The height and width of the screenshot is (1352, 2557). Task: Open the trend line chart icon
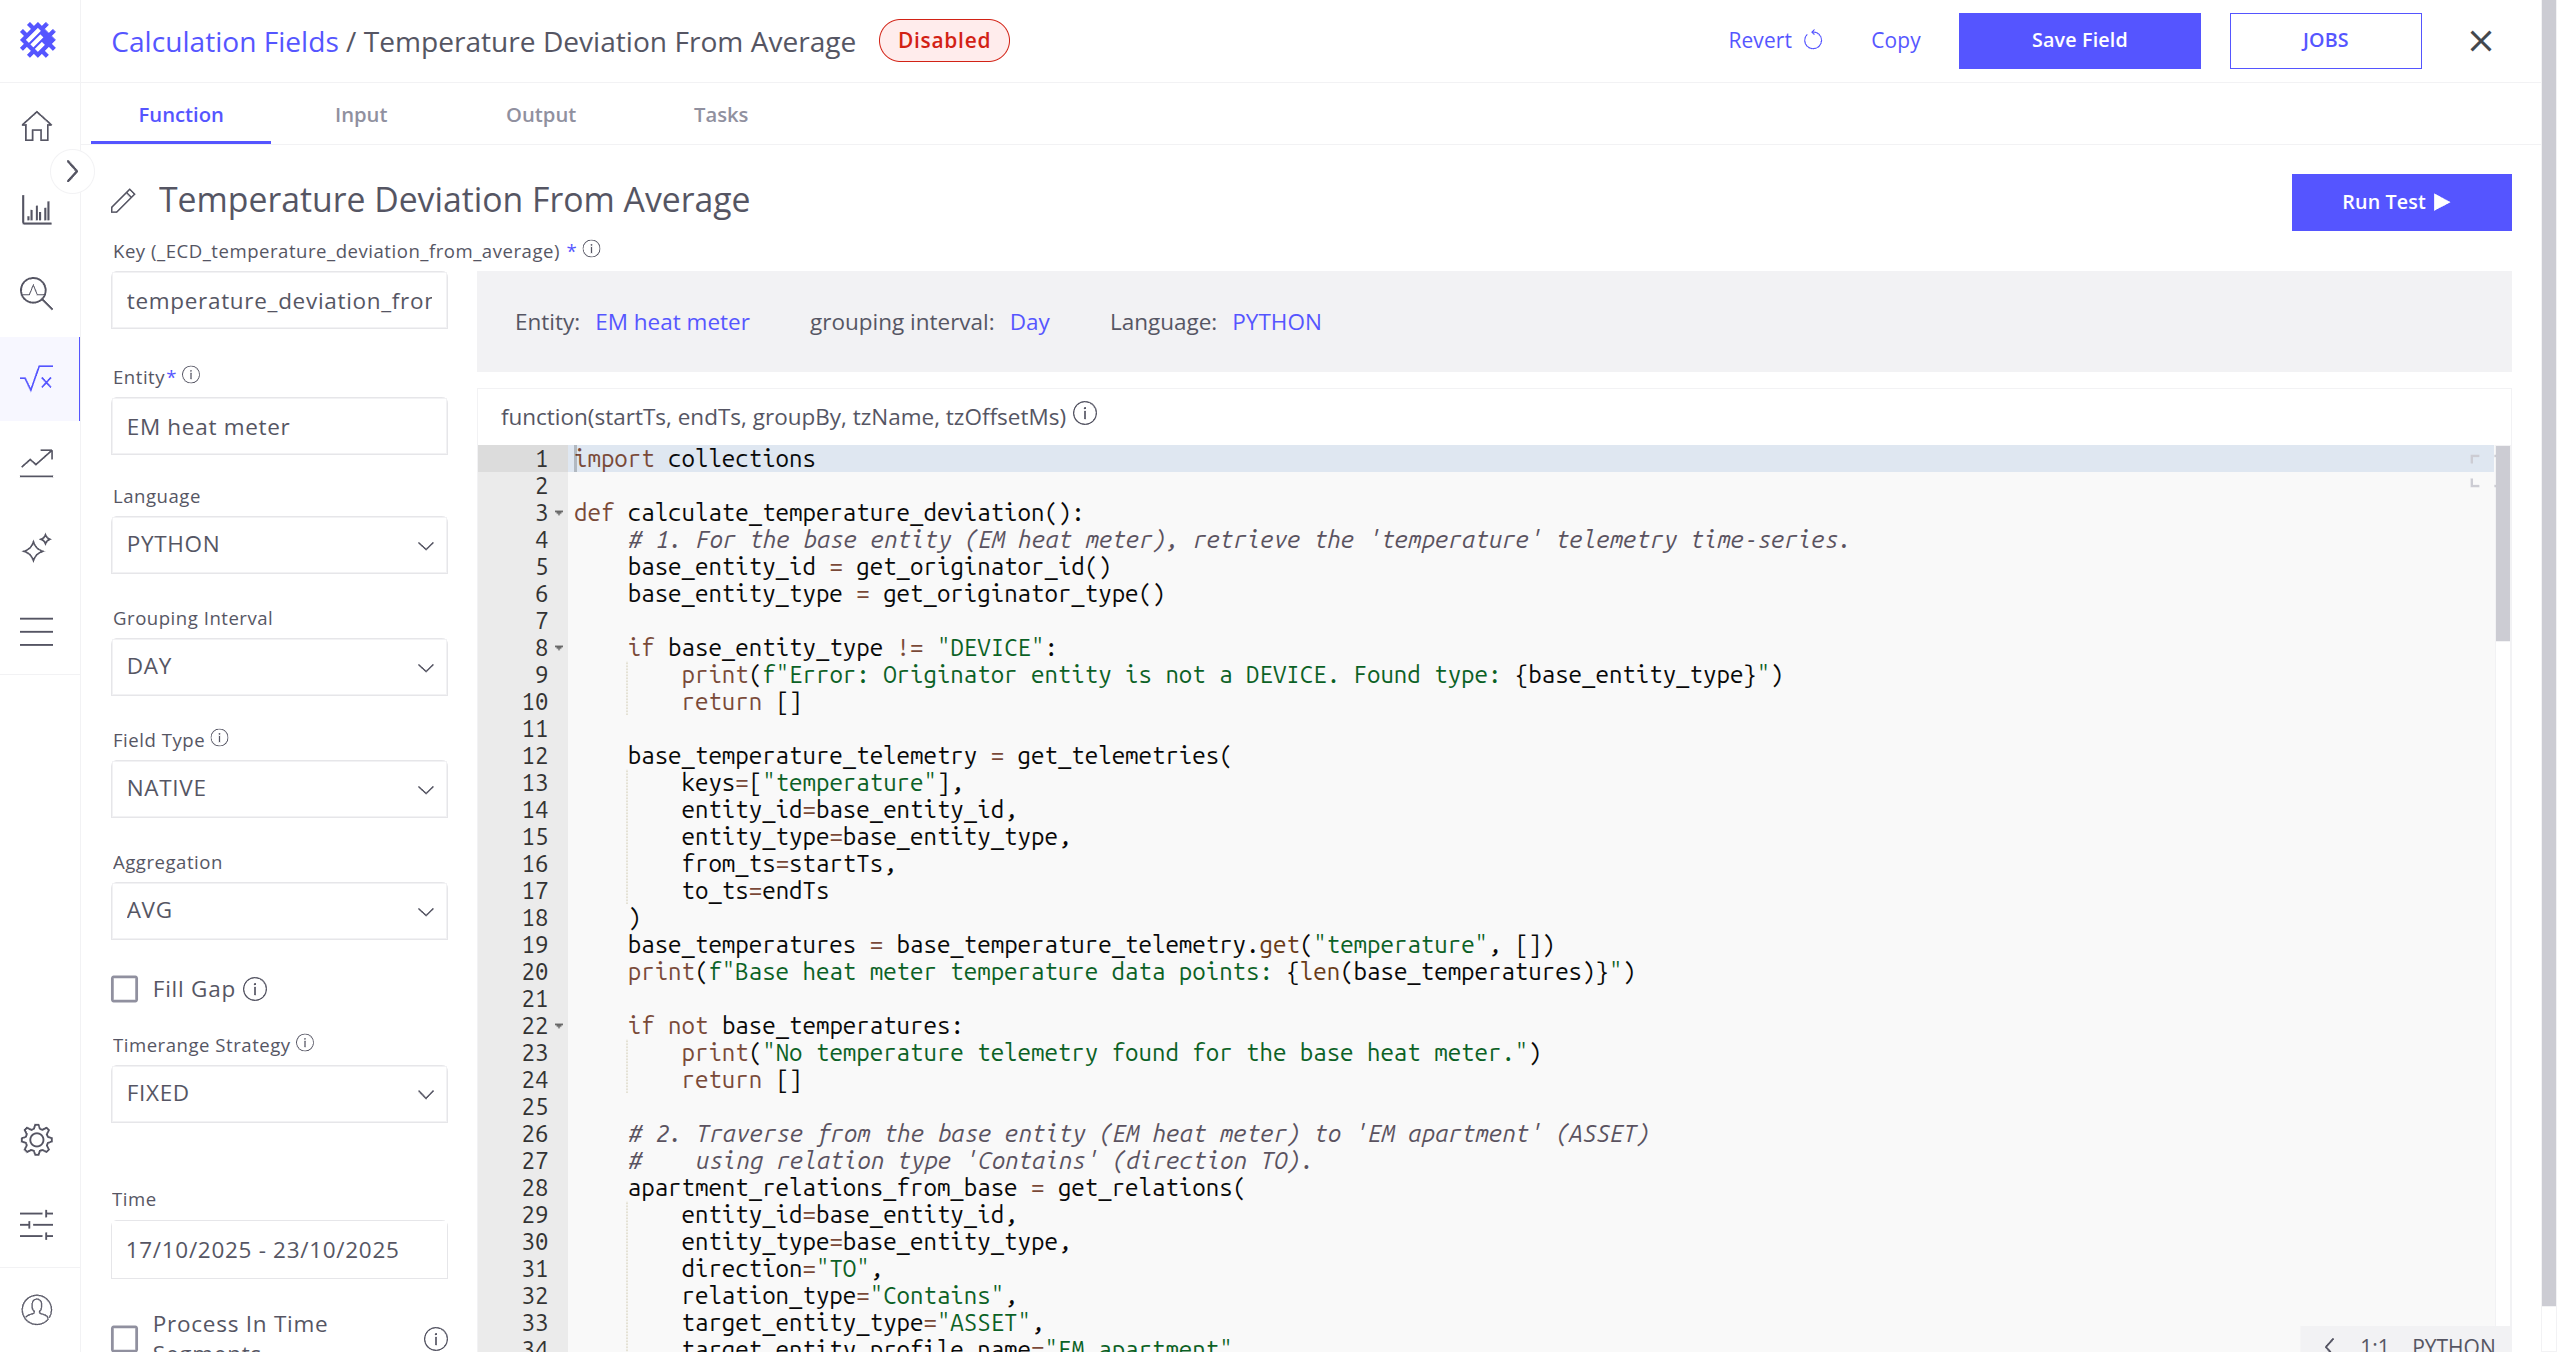point(37,462)
